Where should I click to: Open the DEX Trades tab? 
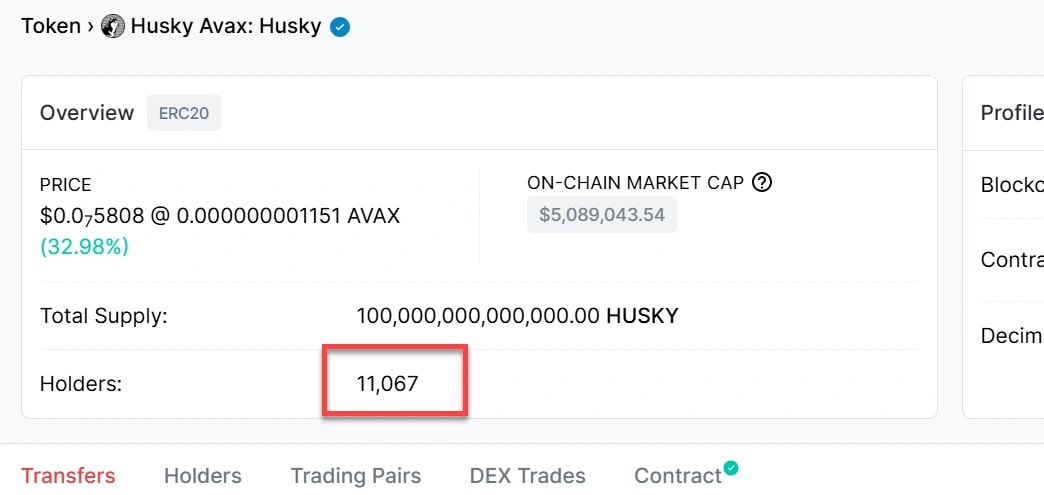coord(527,476)
